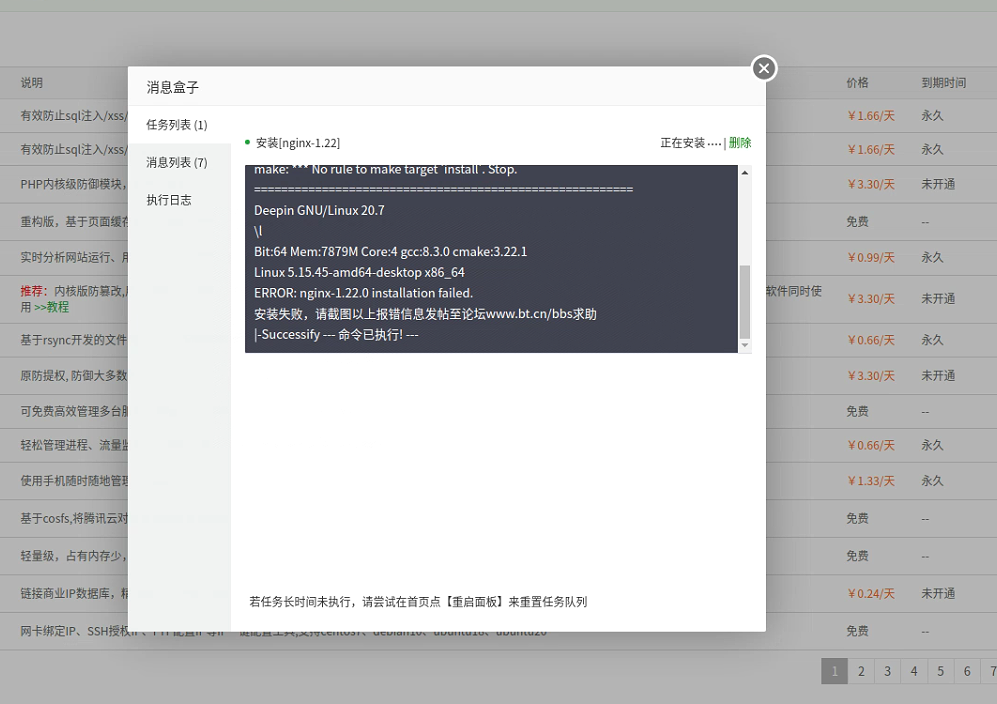The width and height of the screenshot is (997, 704).
Task: Click current page 1 in pagination
Action: (834, 671)
